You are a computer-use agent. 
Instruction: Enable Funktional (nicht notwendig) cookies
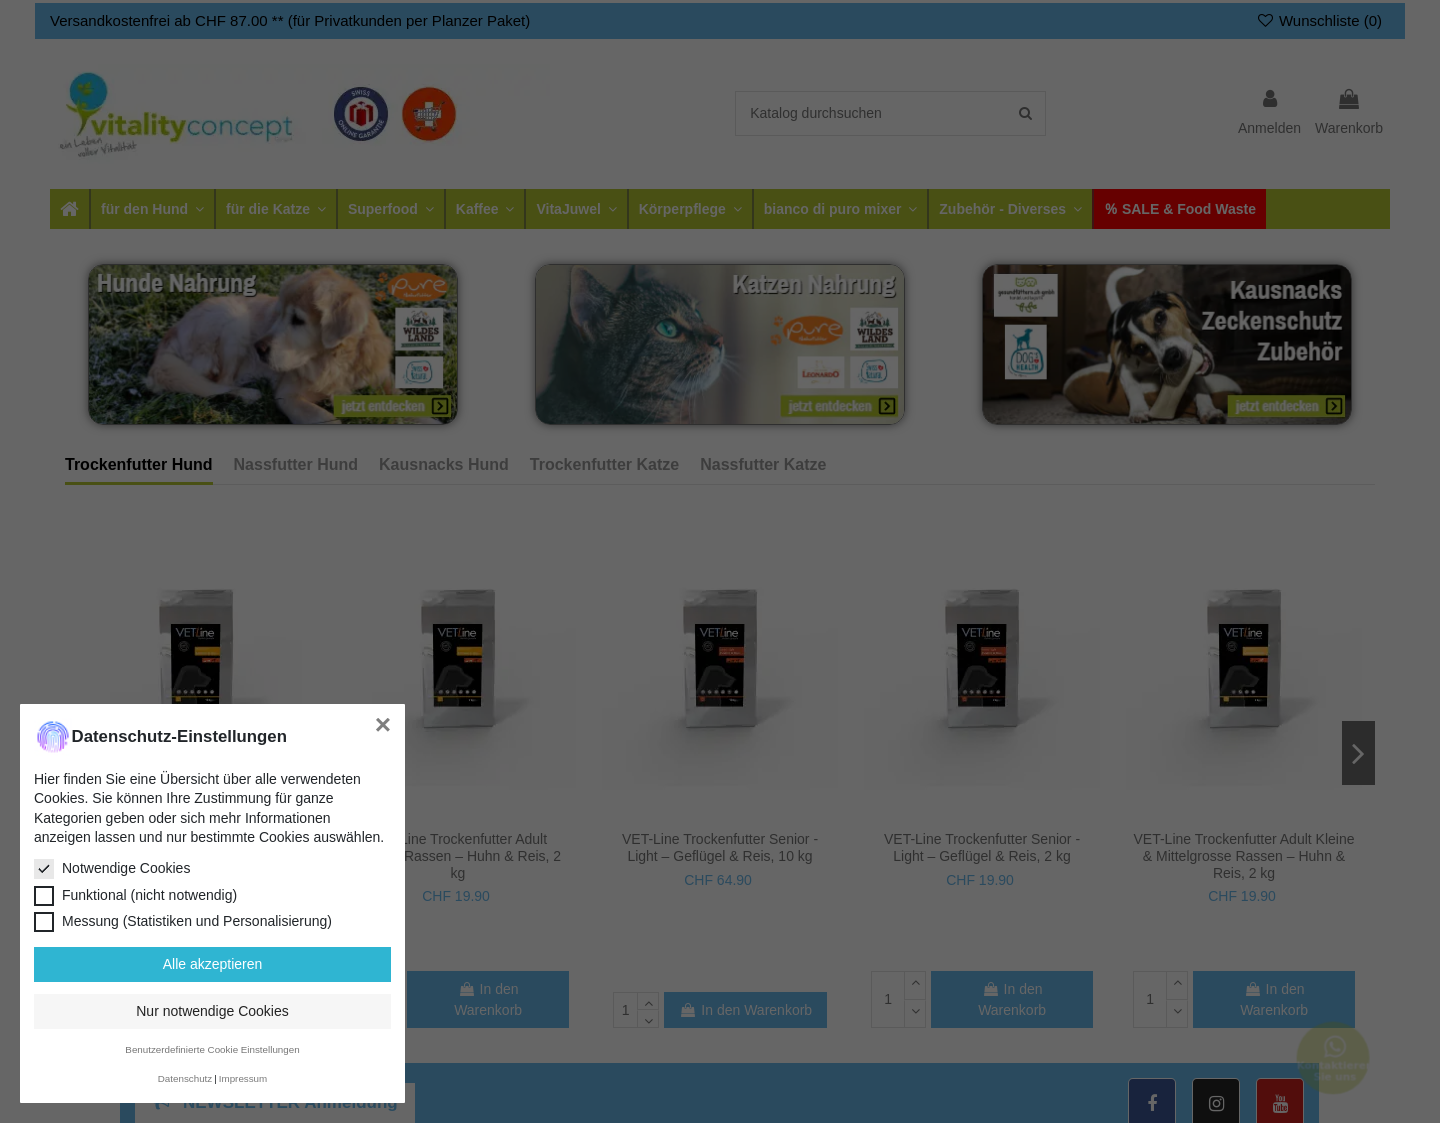click(x=44, y=896)
